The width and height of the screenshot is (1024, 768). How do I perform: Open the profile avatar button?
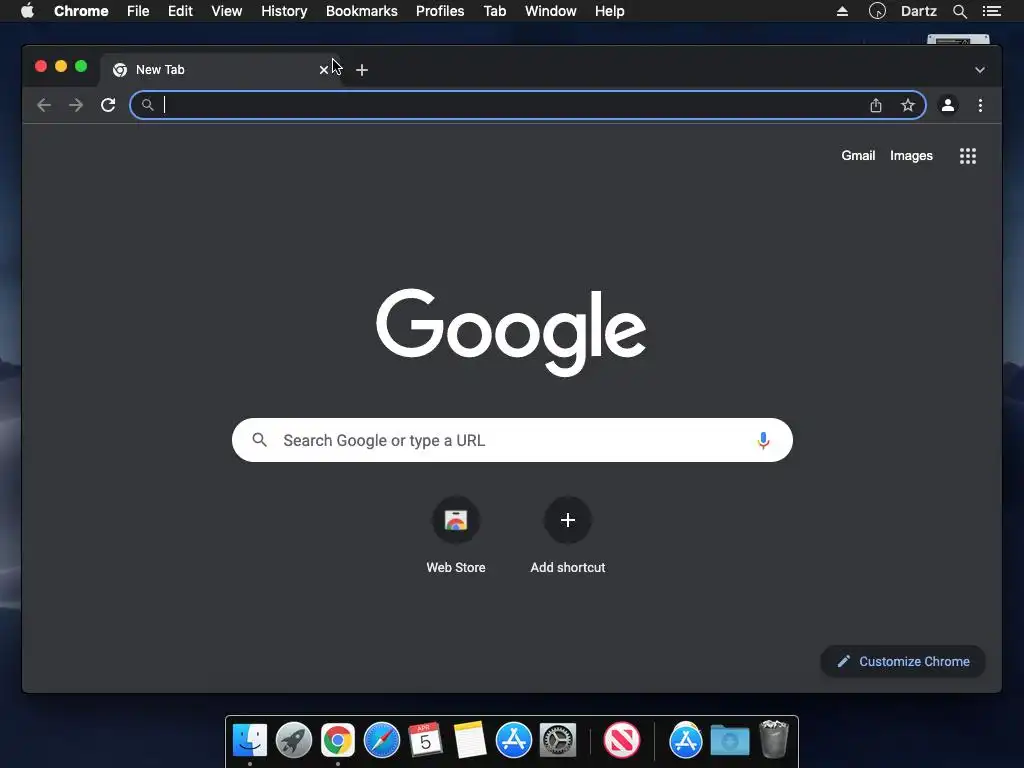pos(948,105)
